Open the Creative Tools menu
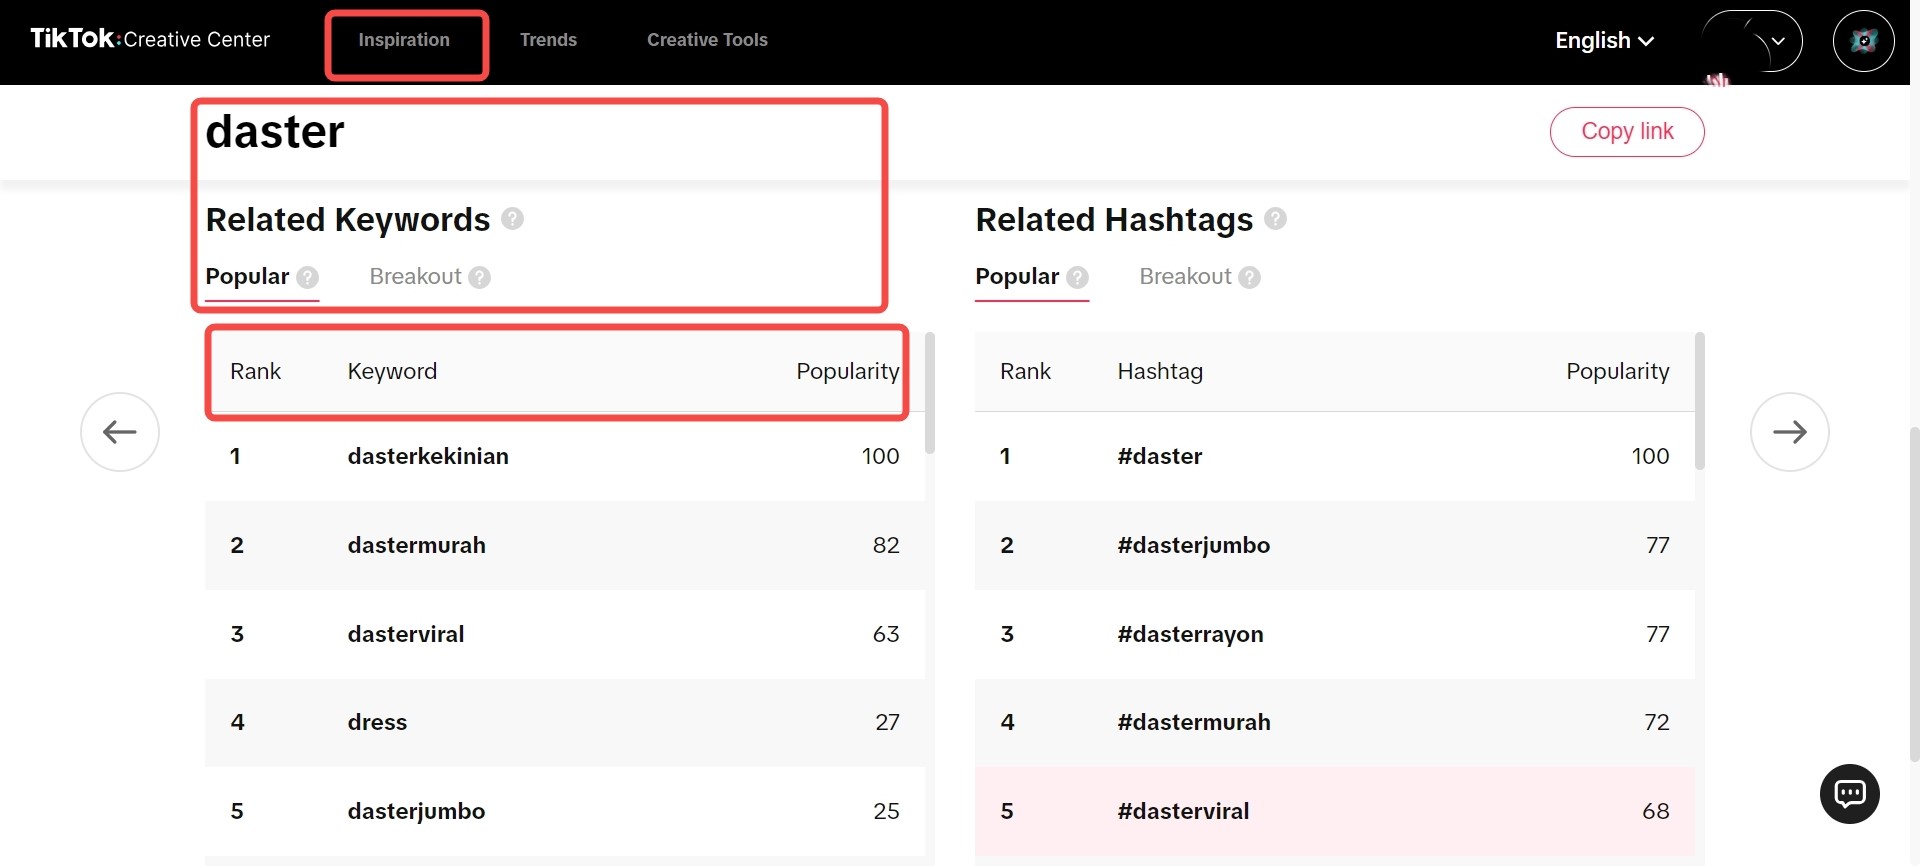The width and height of the screenshot is (1920, 866). coord(707,40)
